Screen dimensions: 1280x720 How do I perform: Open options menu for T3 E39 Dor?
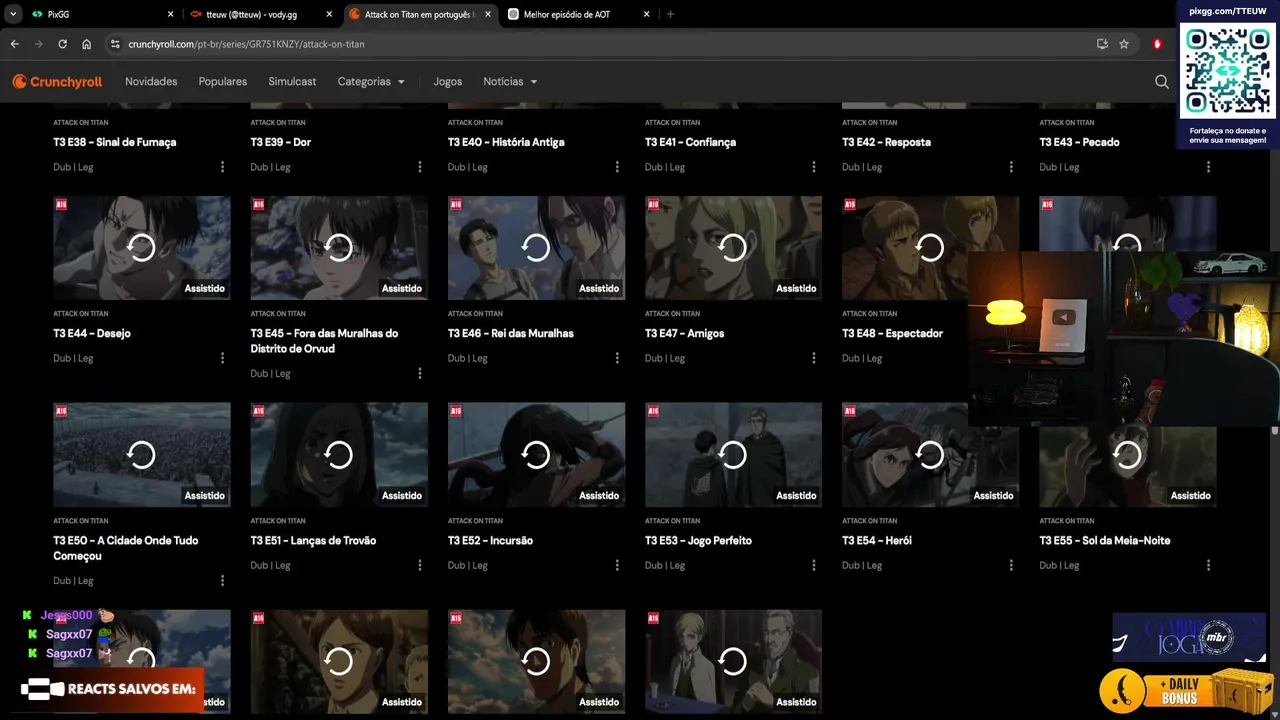[419, 167]
